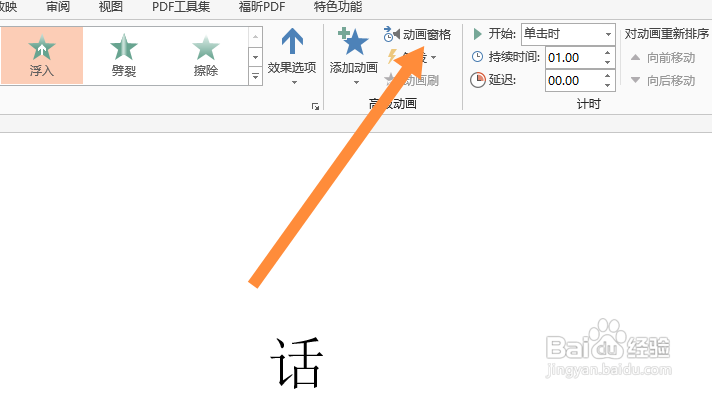
Task: Click 向后移动 move later
Action: click(x=663, y=80)
